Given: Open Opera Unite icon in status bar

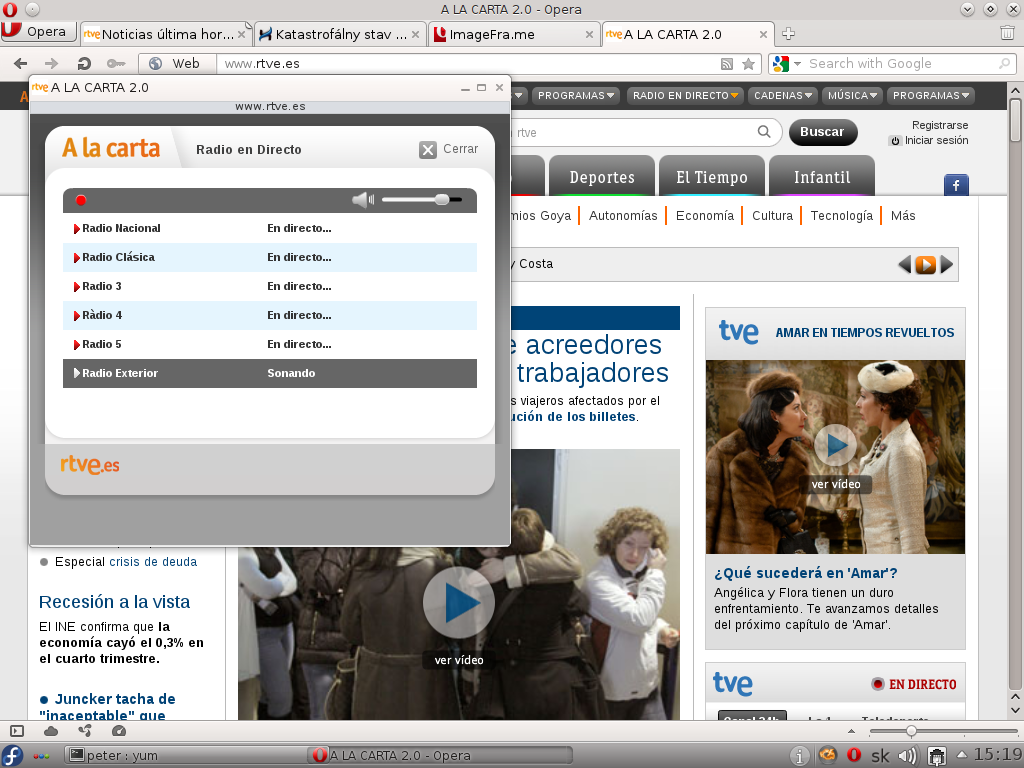Looking at the screenshot, I should point(85,731).
